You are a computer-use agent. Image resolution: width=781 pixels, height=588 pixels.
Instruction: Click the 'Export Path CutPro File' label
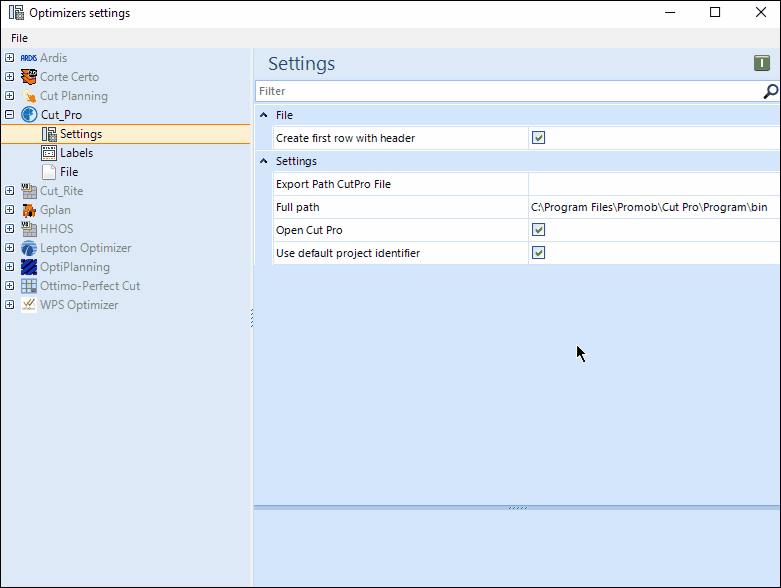tap(333, 184)
